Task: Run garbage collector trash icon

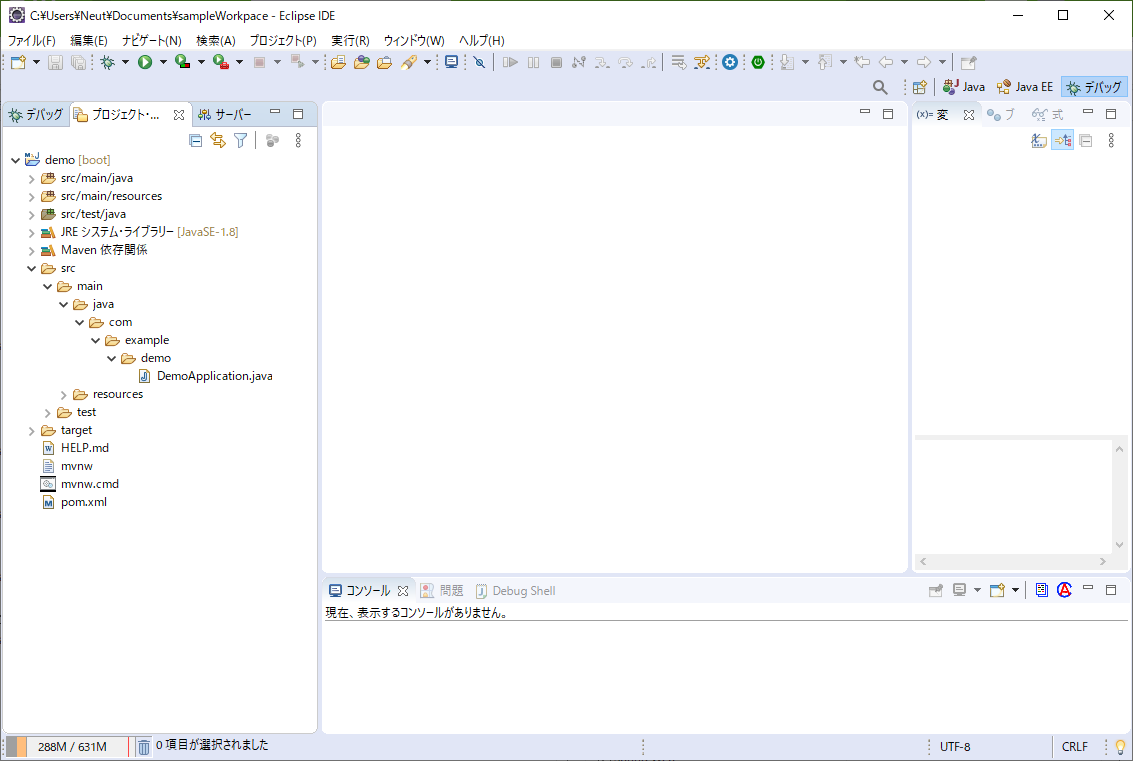Action: (144, 747)
